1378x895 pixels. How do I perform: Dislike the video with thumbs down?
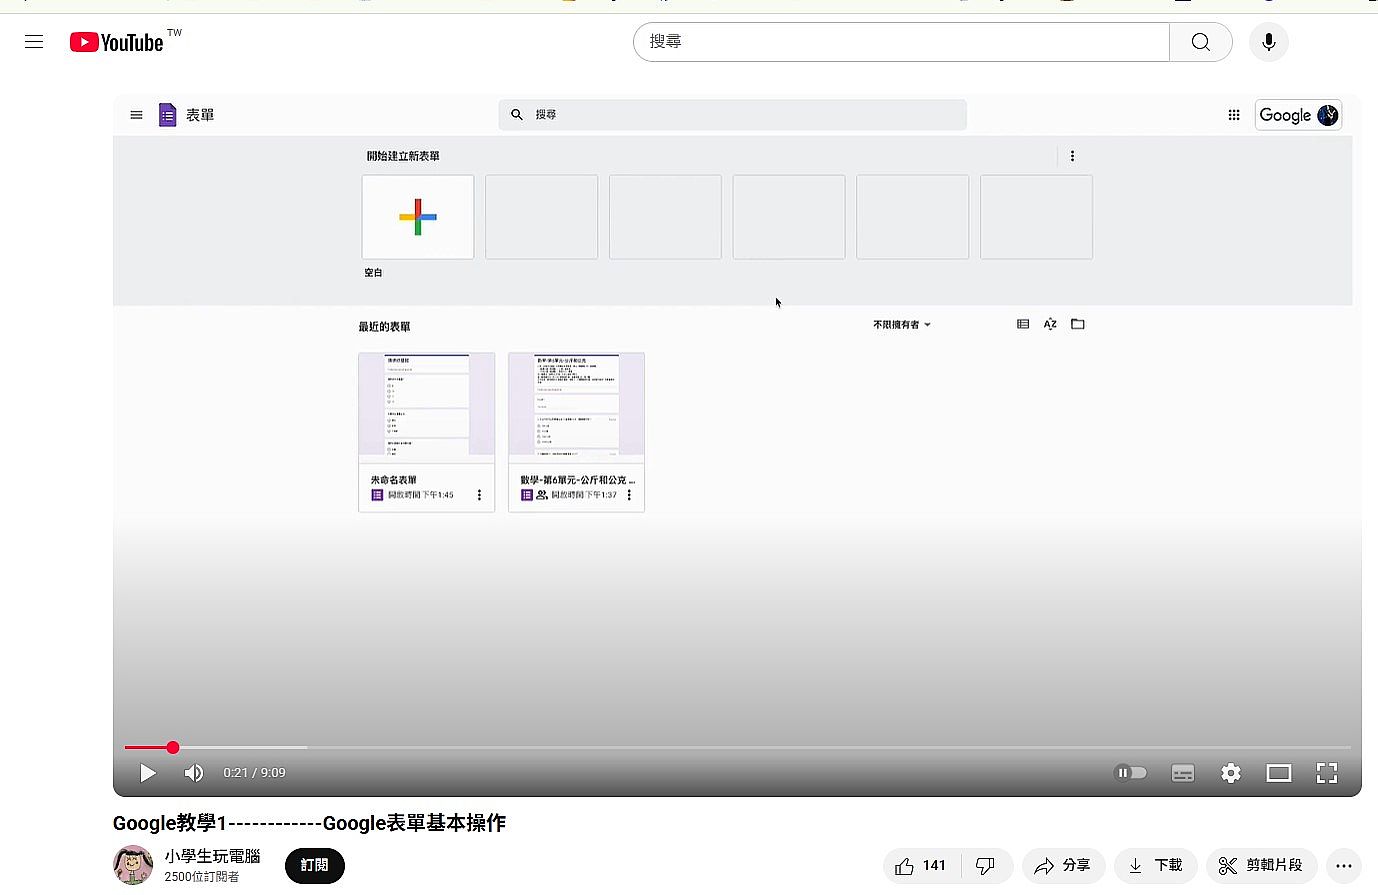(986, 866)
